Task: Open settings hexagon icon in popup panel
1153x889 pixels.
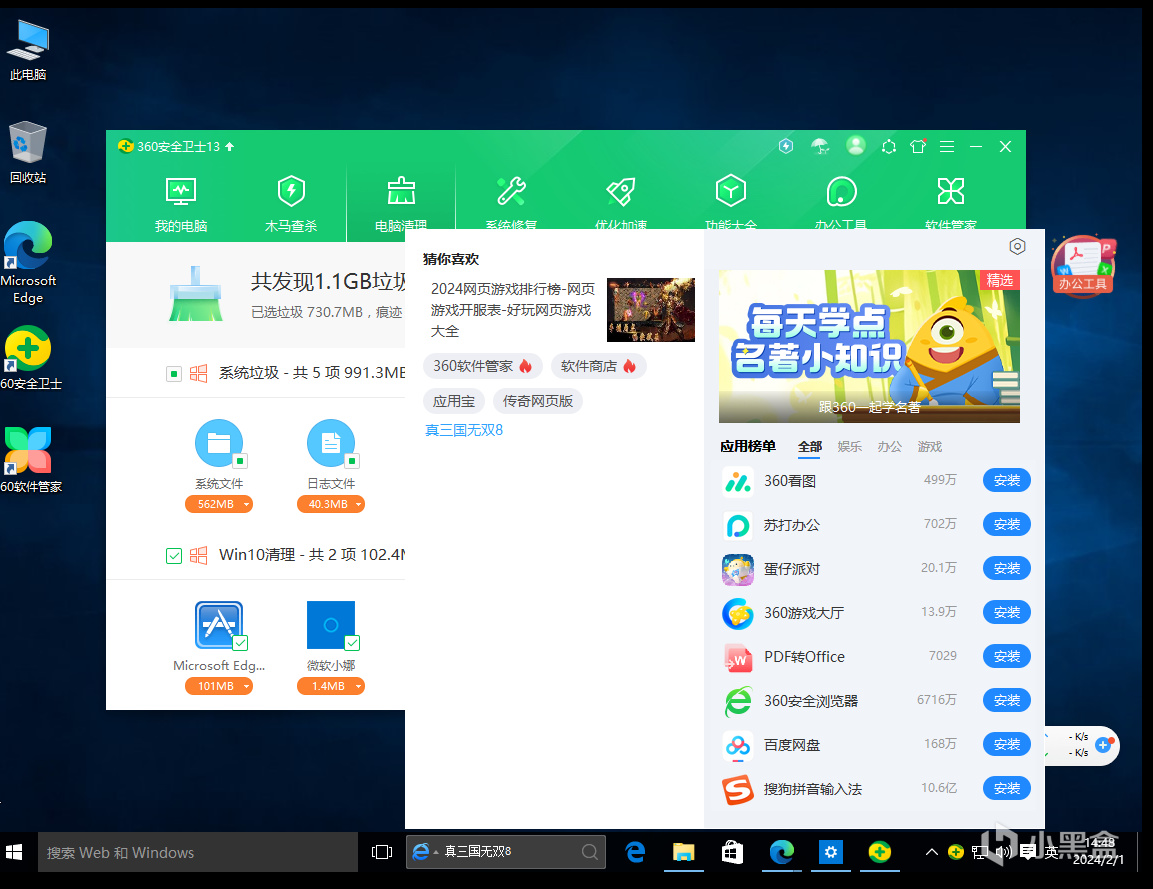Action: pos(1017,246)
